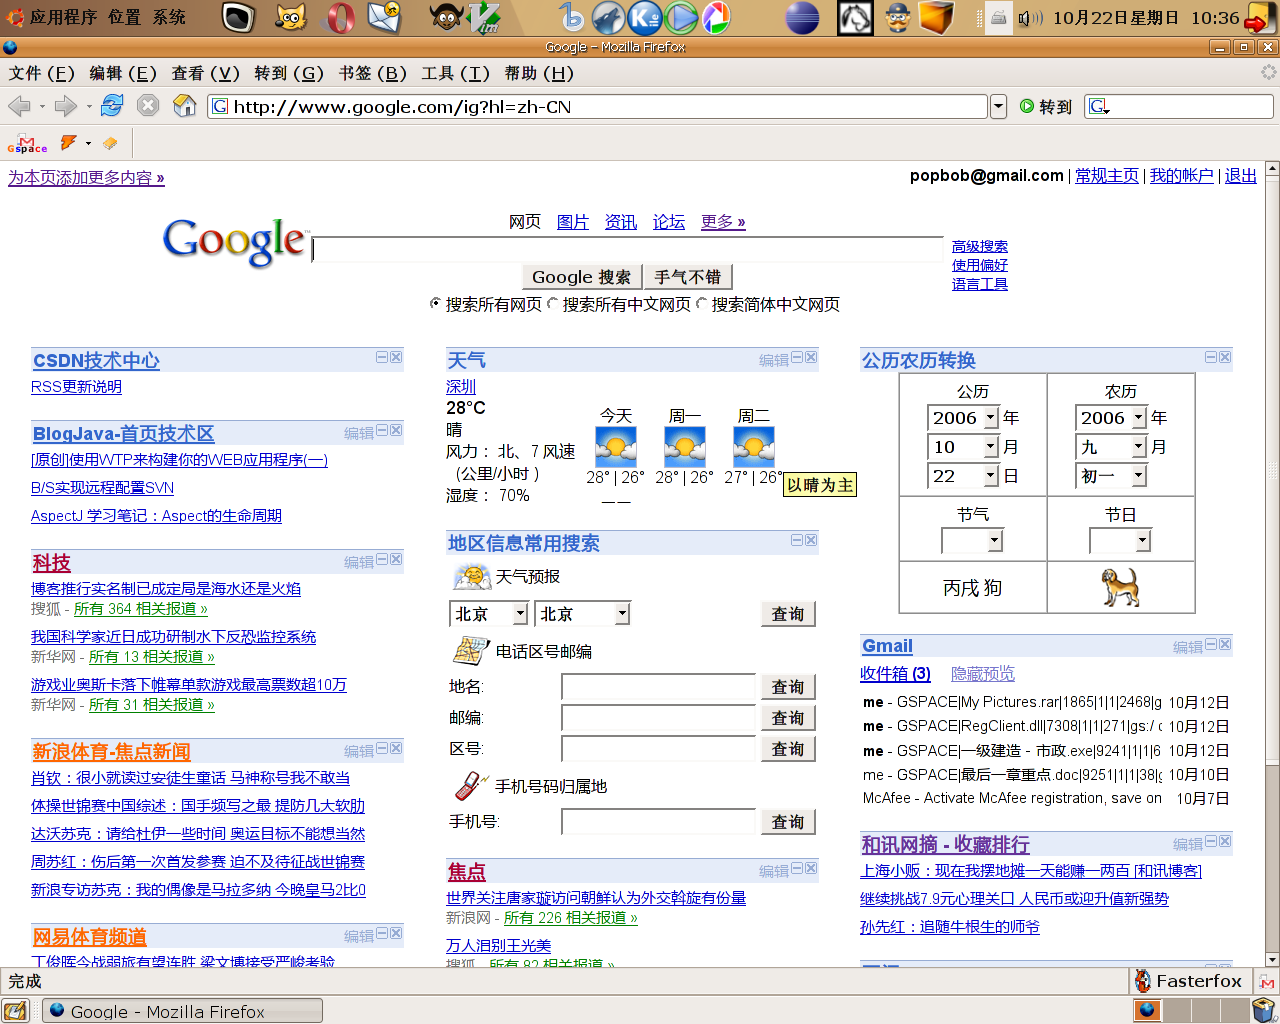Open the 农历 month 九 dropdown
The width and height of the screenshot is (1280, 1024).
click(1139, 447)
